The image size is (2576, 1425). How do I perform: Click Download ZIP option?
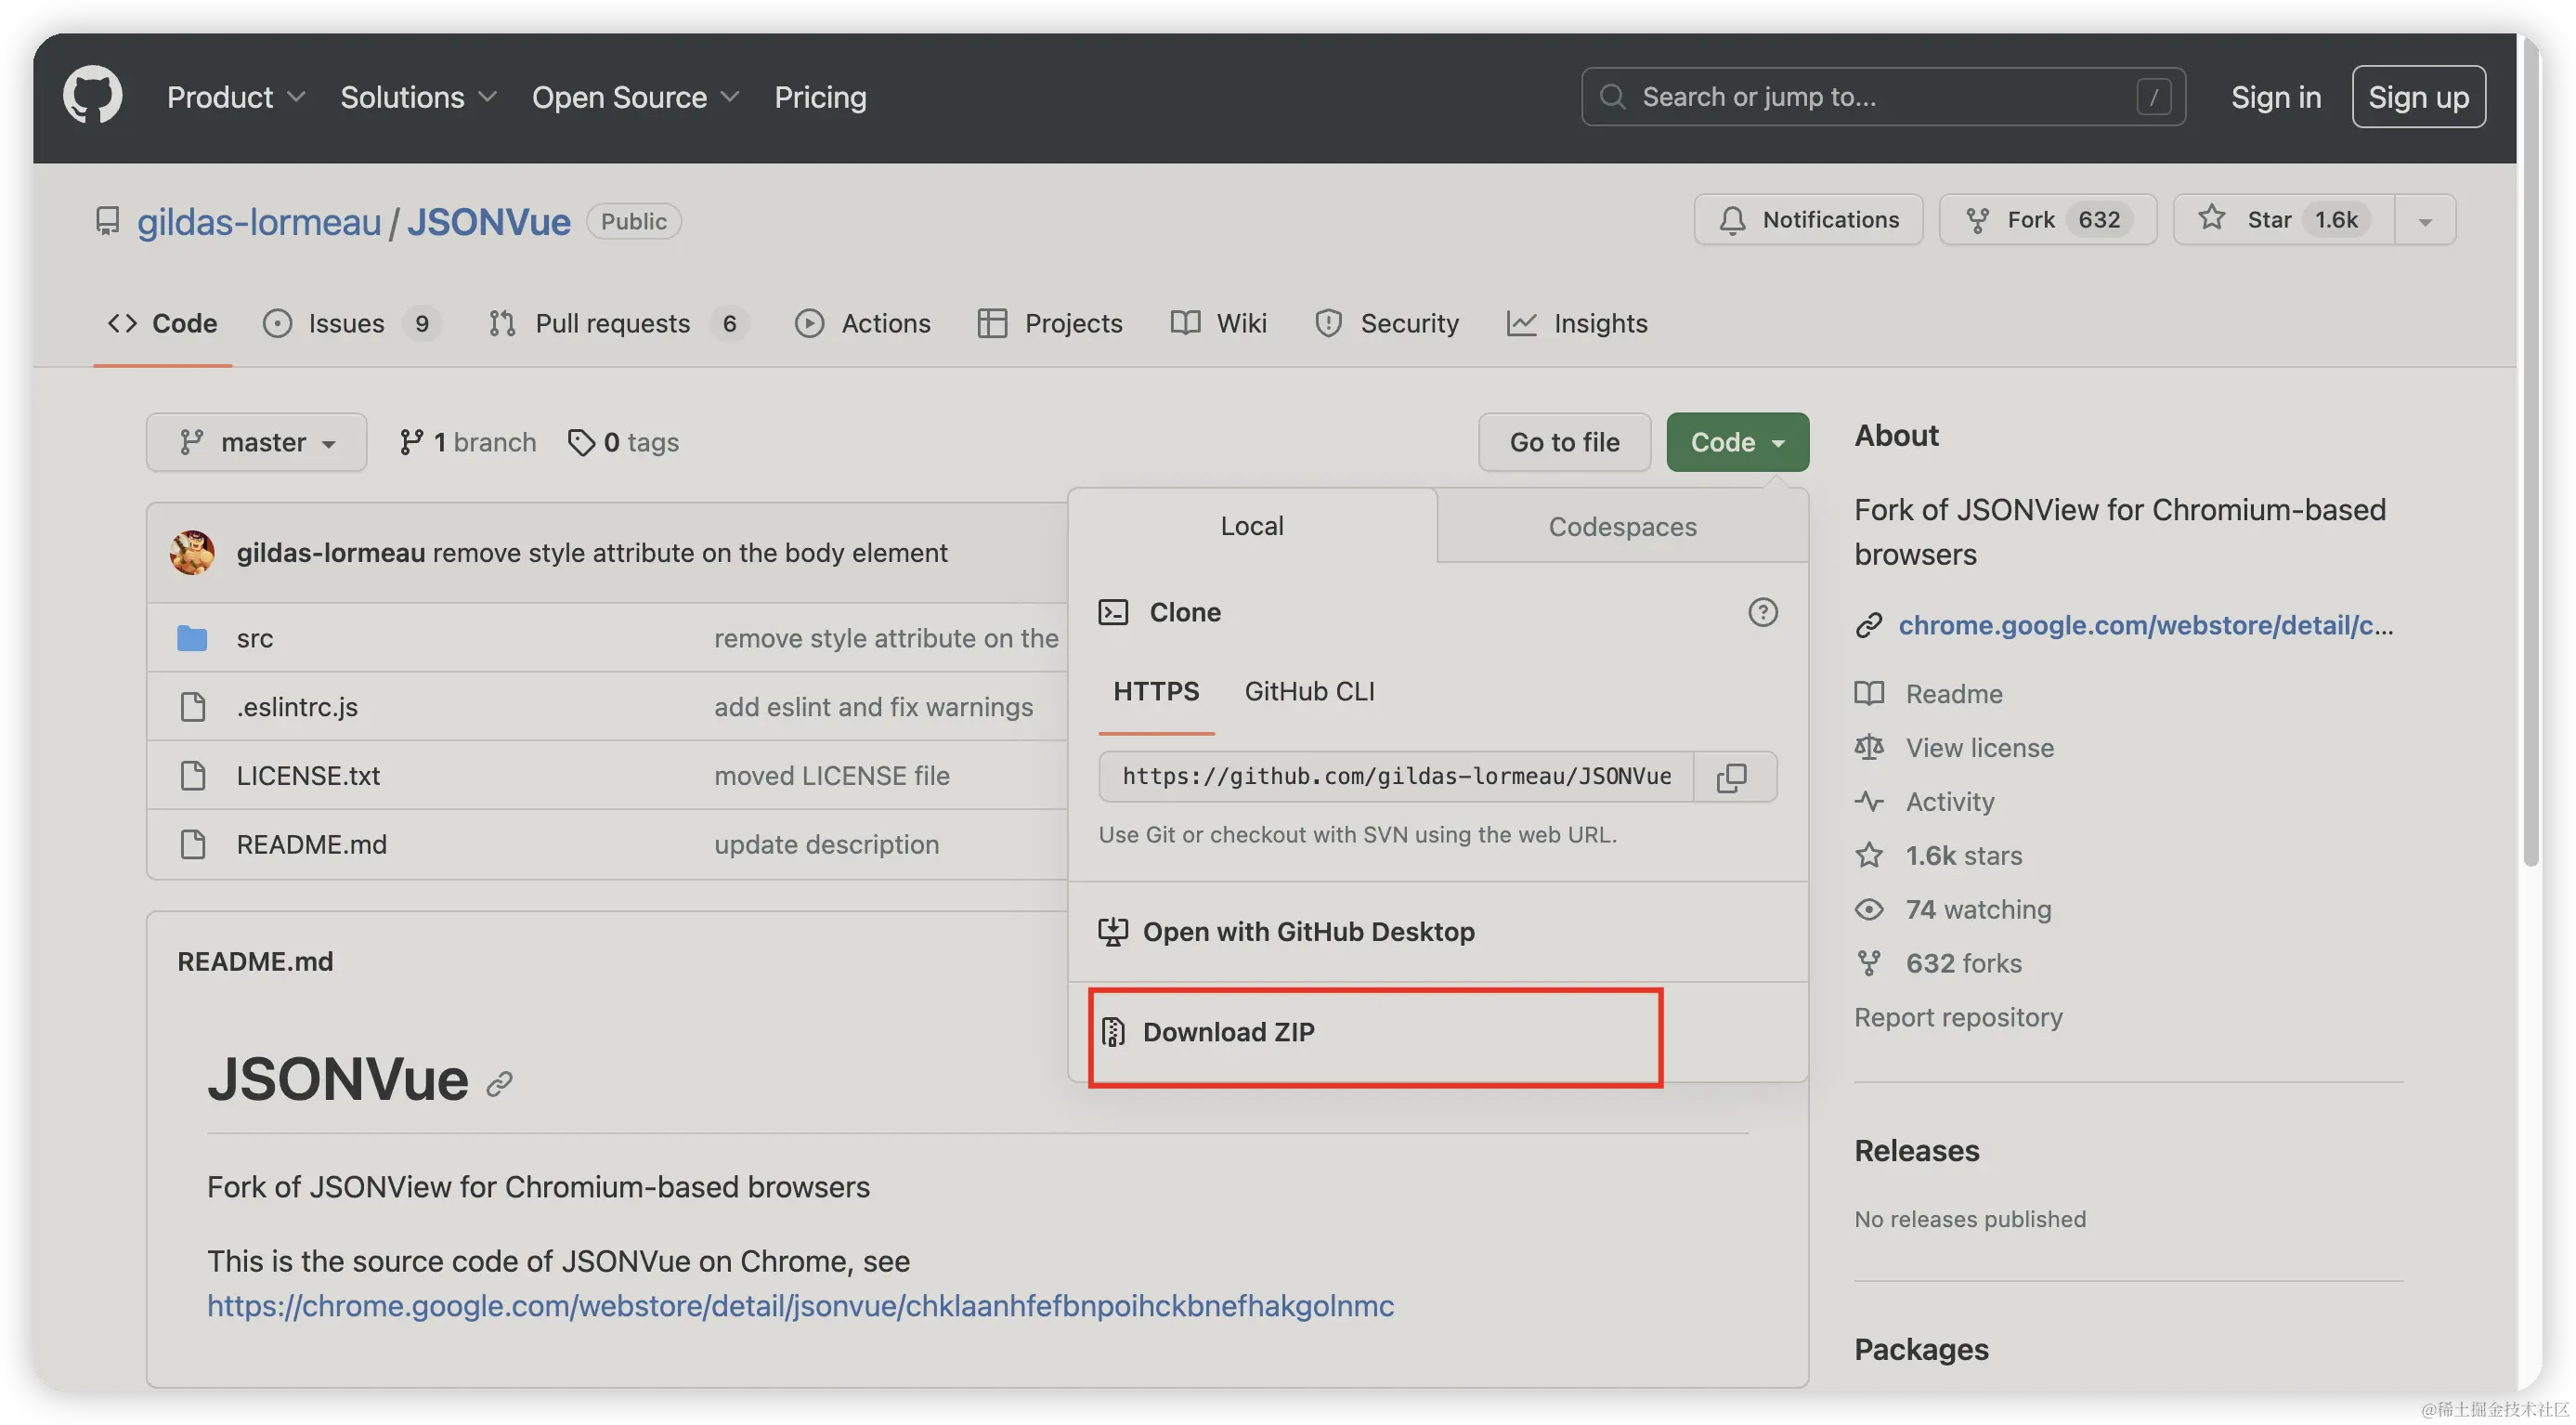click(1228, 1032)
